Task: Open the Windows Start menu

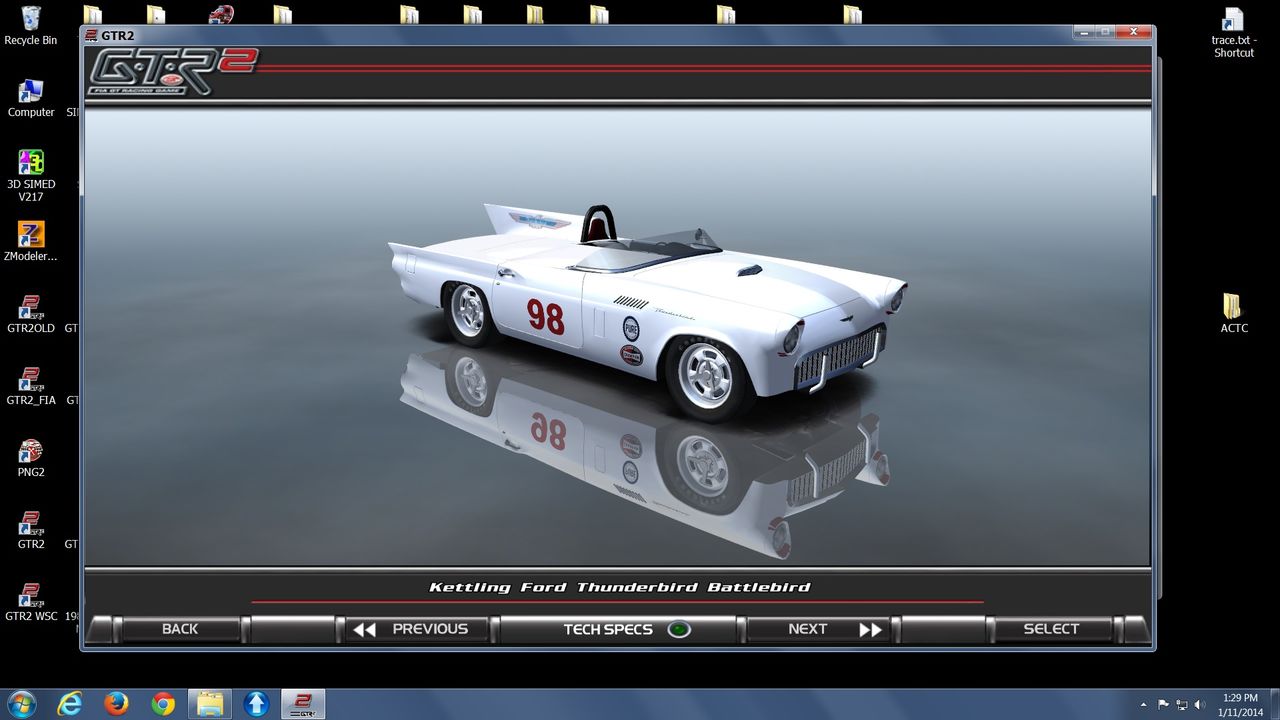Action: click(21, 704)
